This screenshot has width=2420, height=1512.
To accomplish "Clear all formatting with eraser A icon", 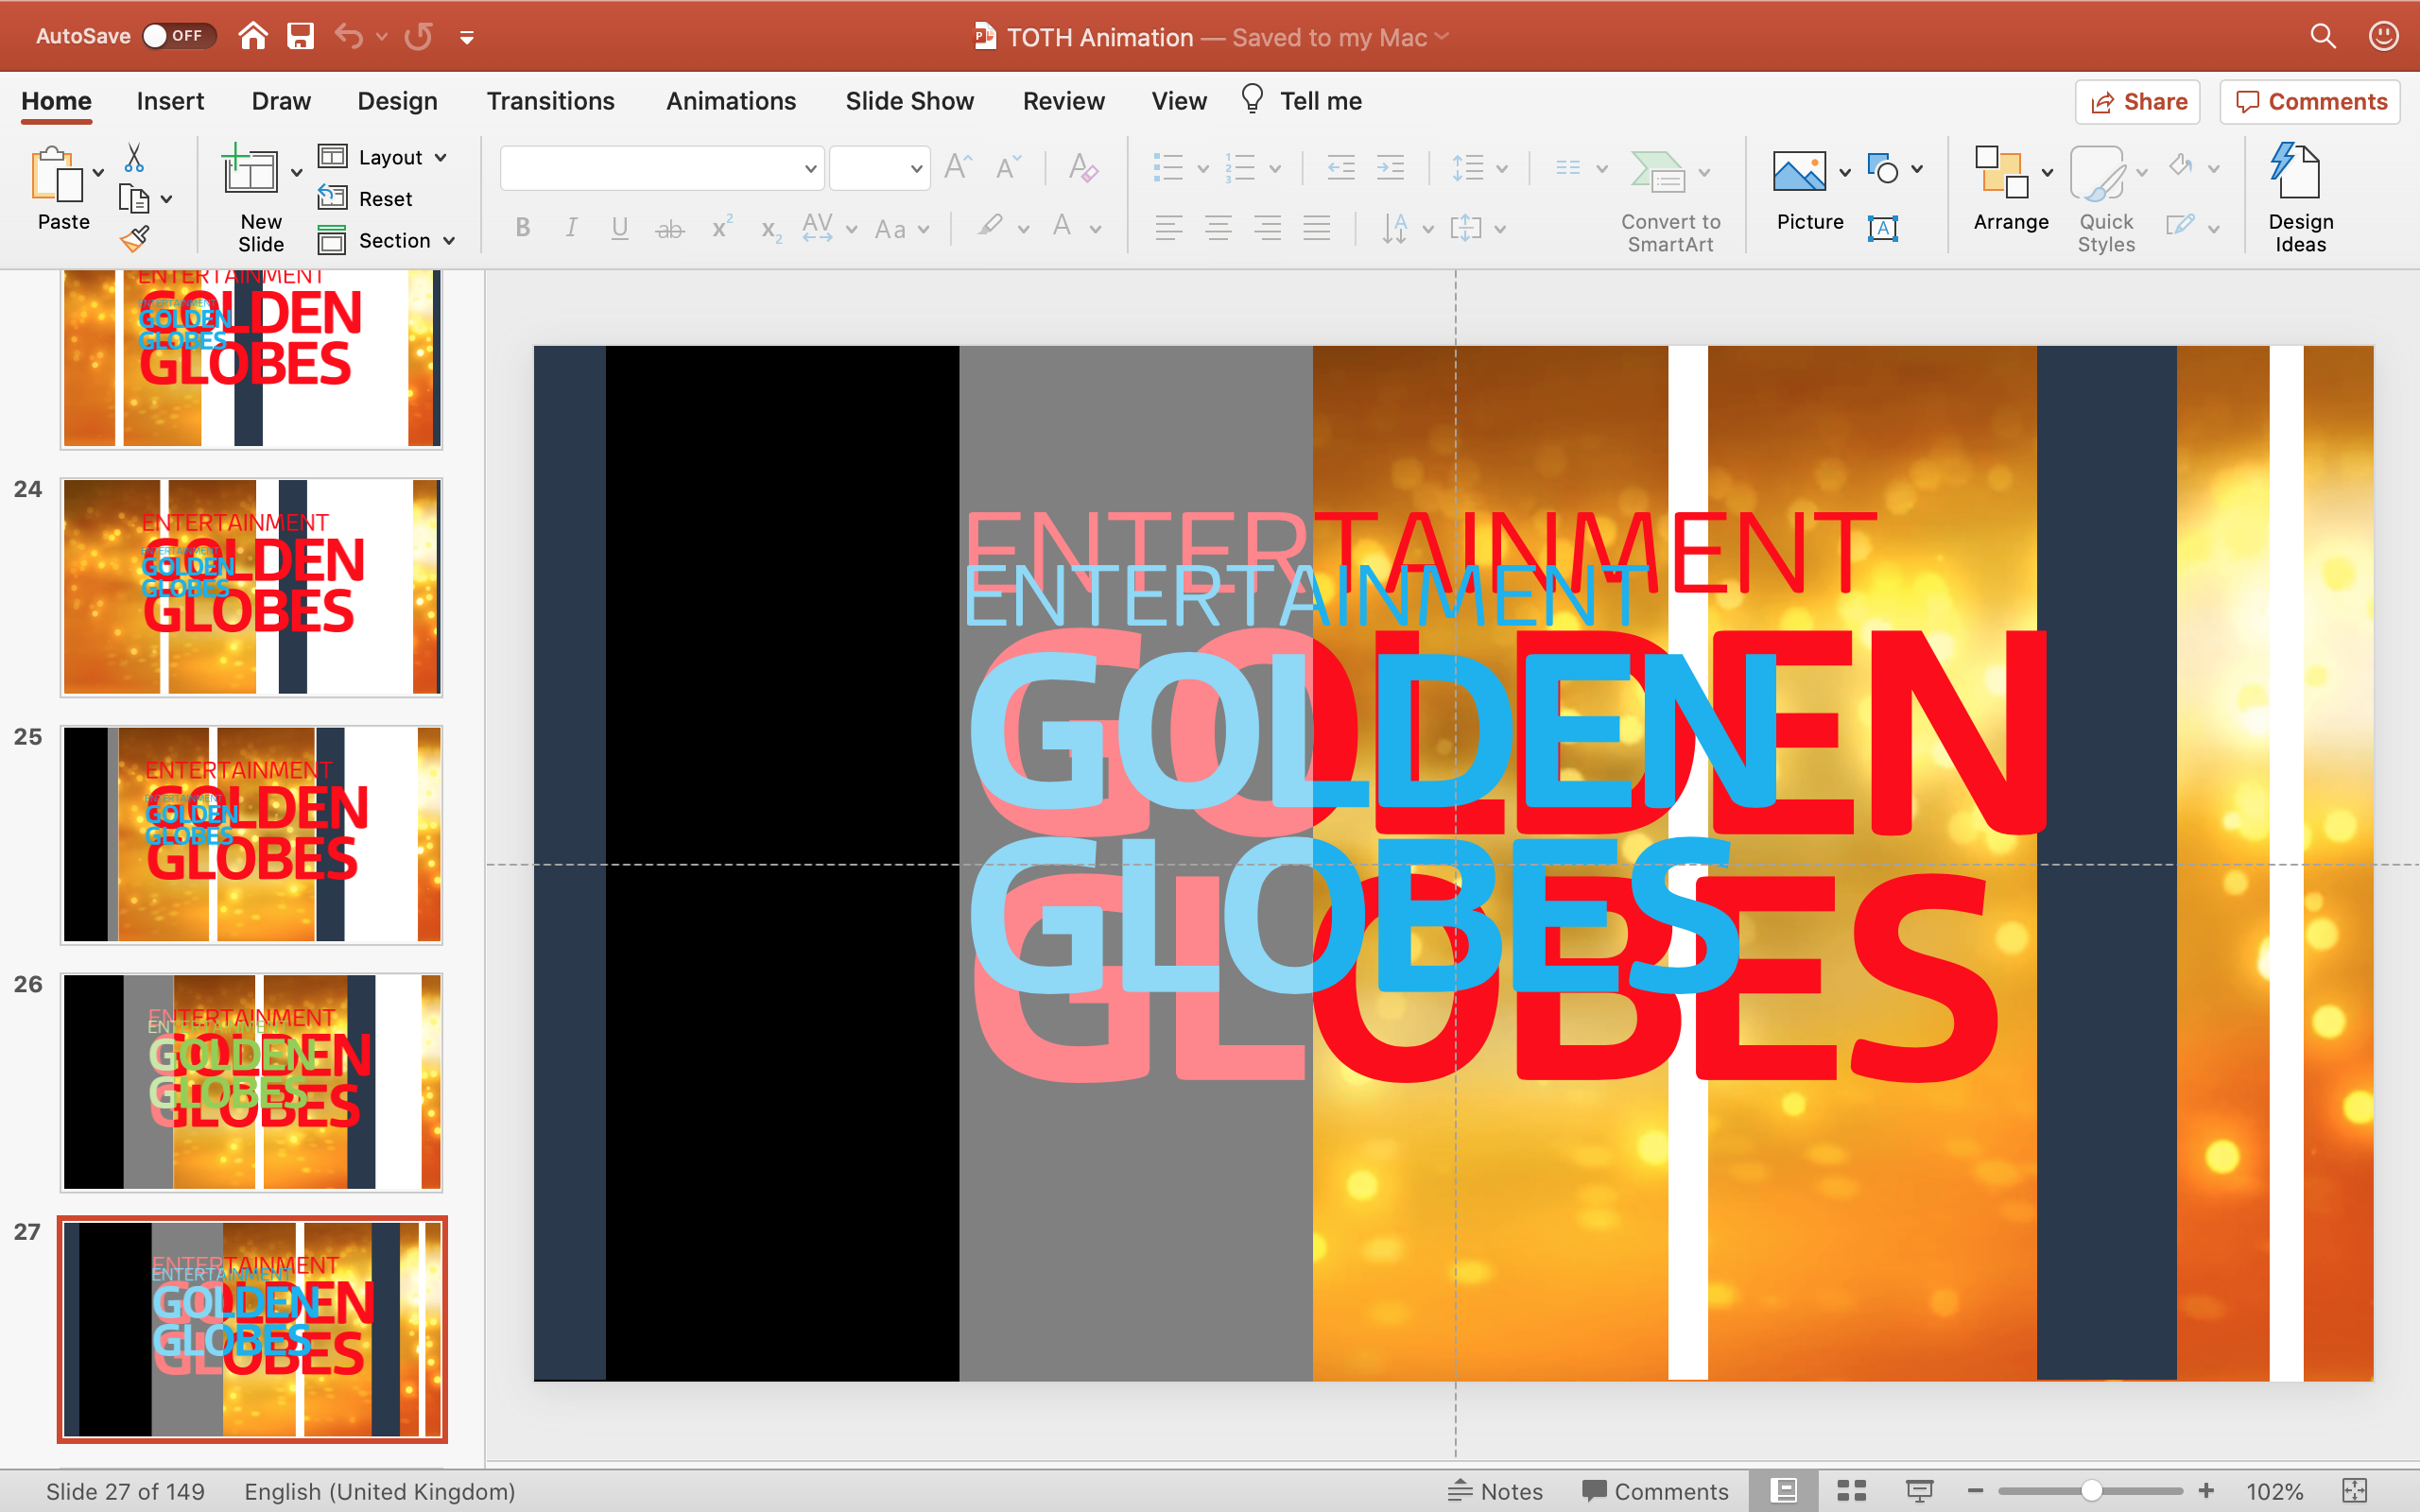I will click(1083, 167).
